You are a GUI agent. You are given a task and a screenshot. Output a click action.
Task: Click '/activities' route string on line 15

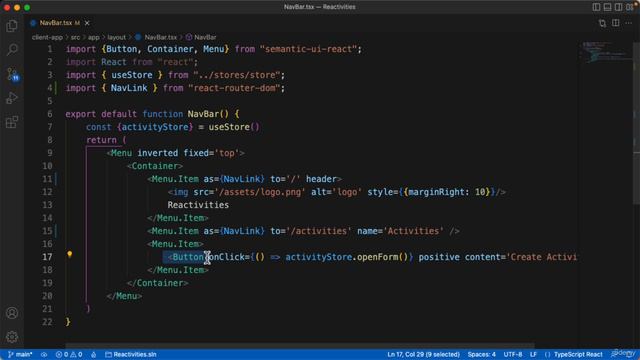point(319,231)
